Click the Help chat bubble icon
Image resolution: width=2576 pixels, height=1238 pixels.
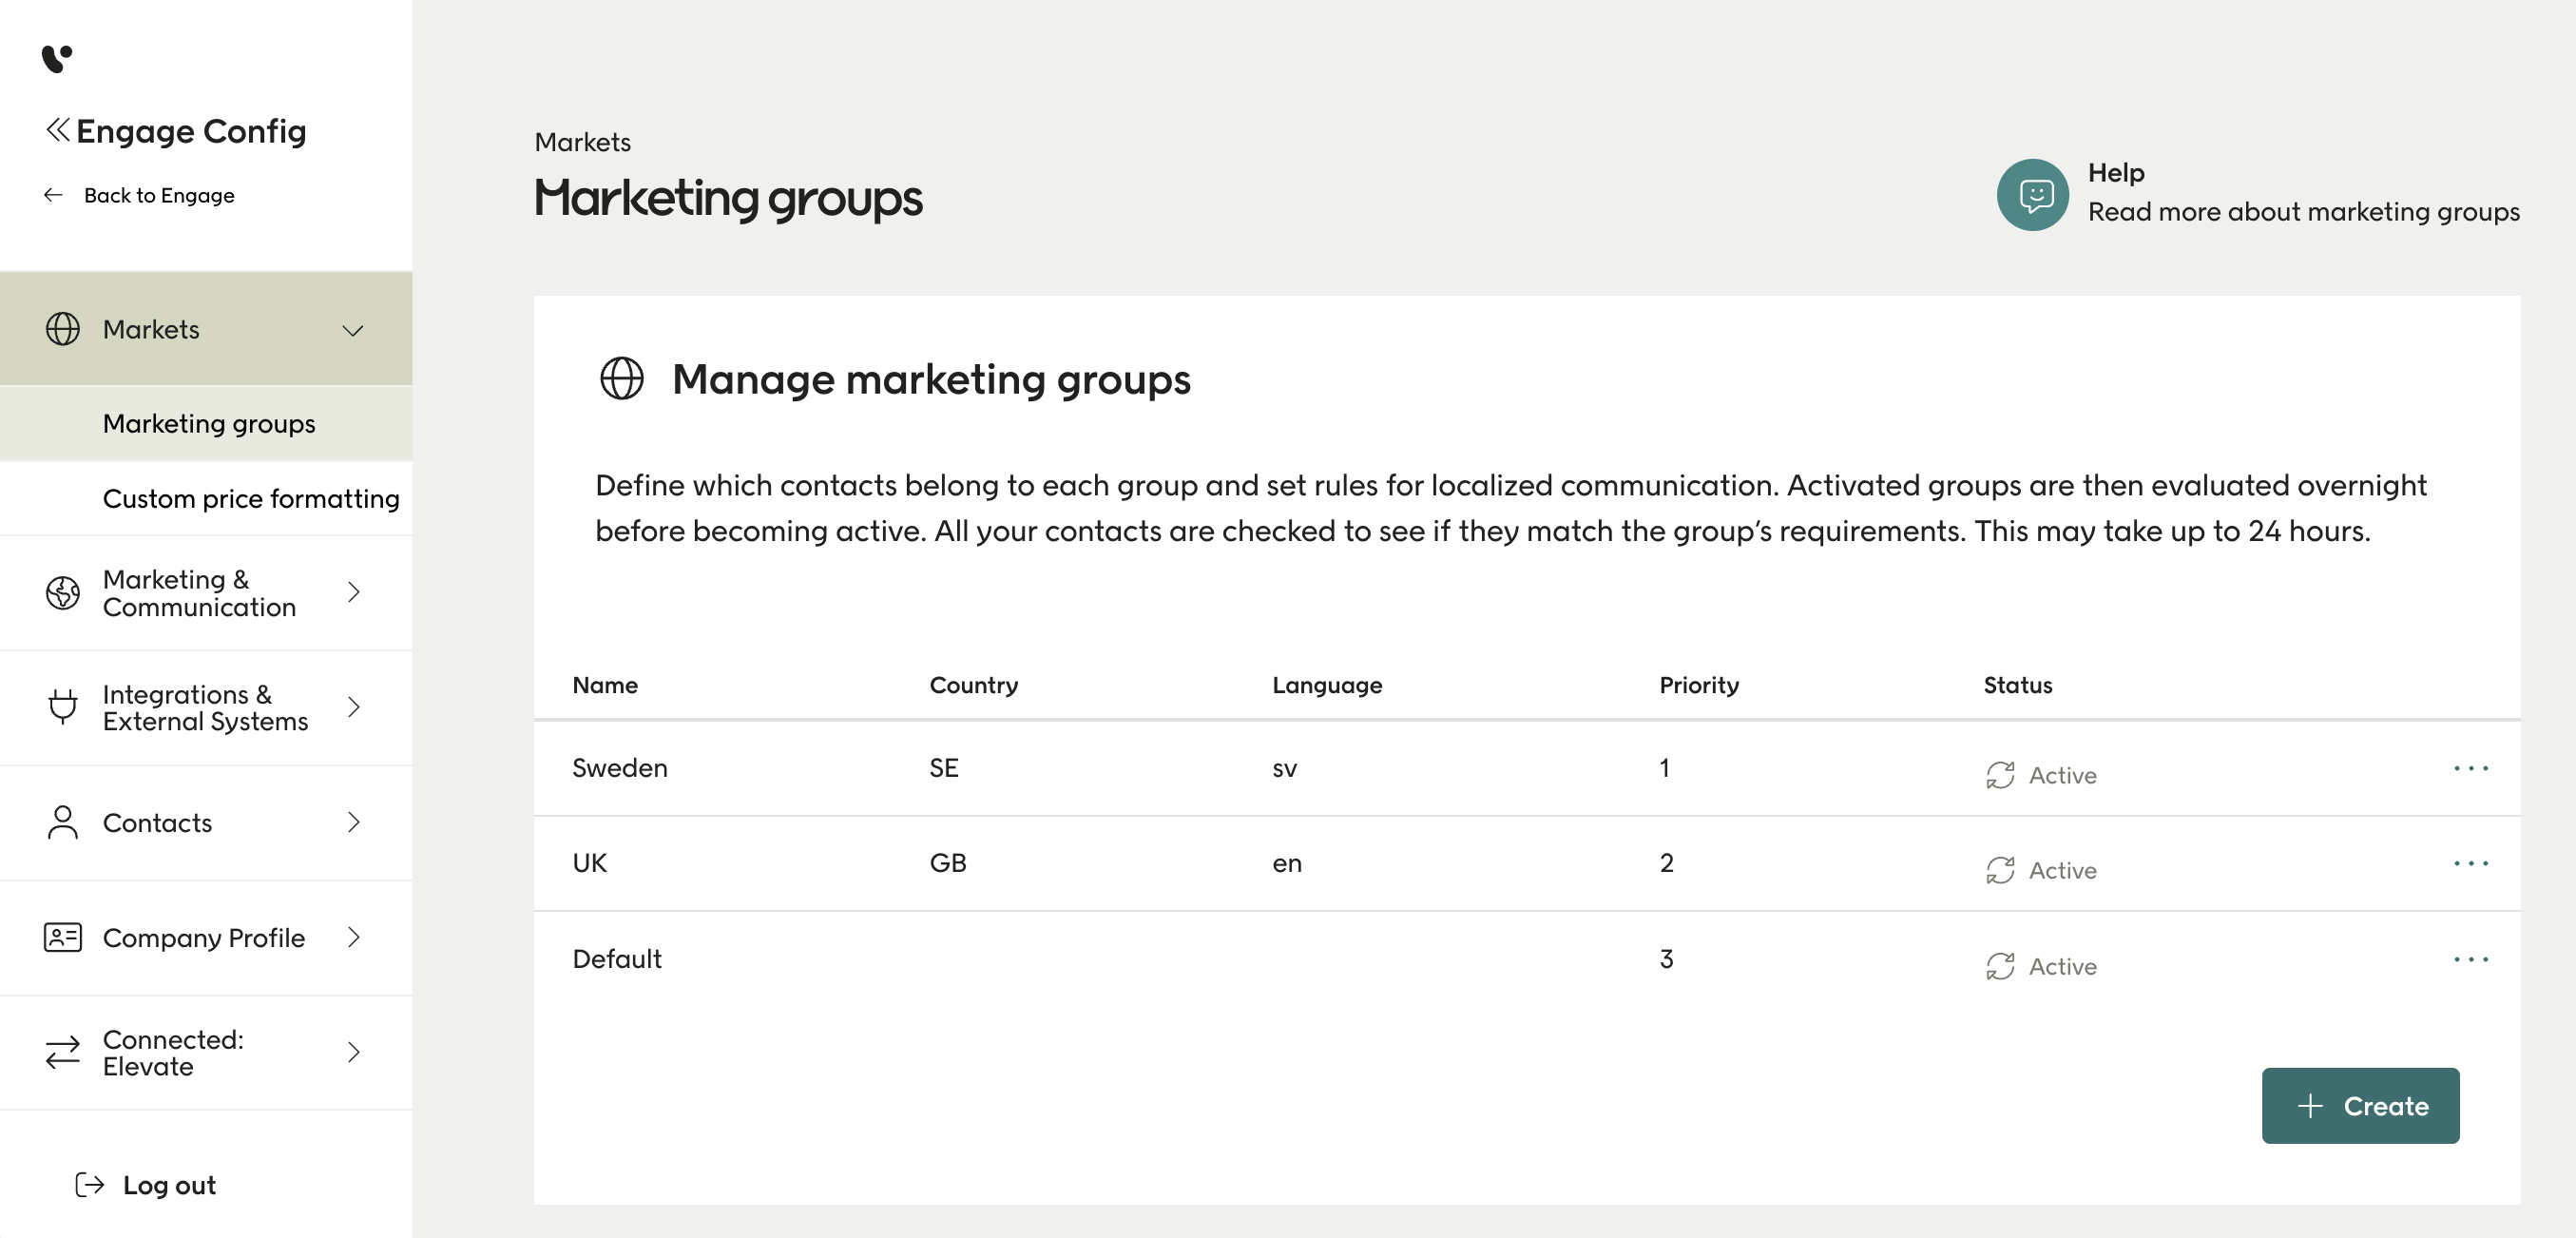(2032, 194)
